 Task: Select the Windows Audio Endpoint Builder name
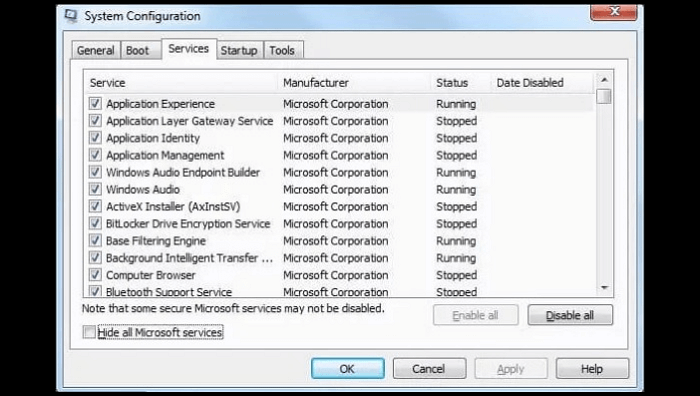(x=183, y=172)
